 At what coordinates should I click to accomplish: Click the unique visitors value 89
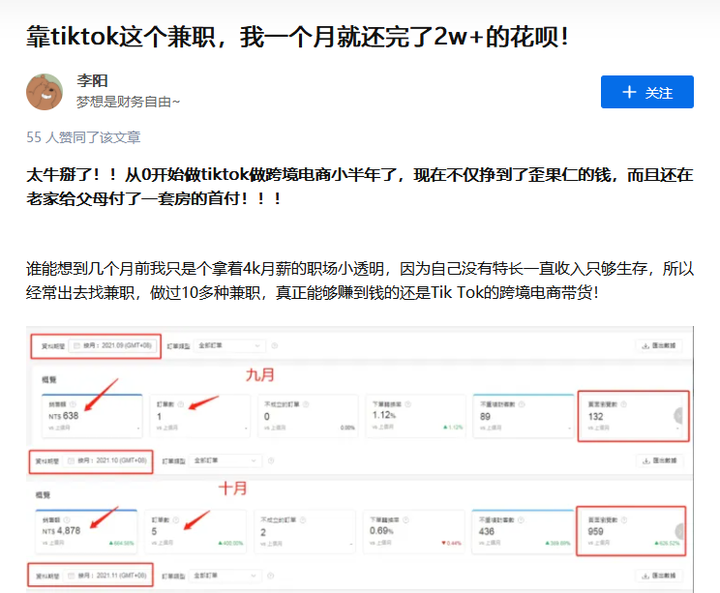tap(485, 416)
